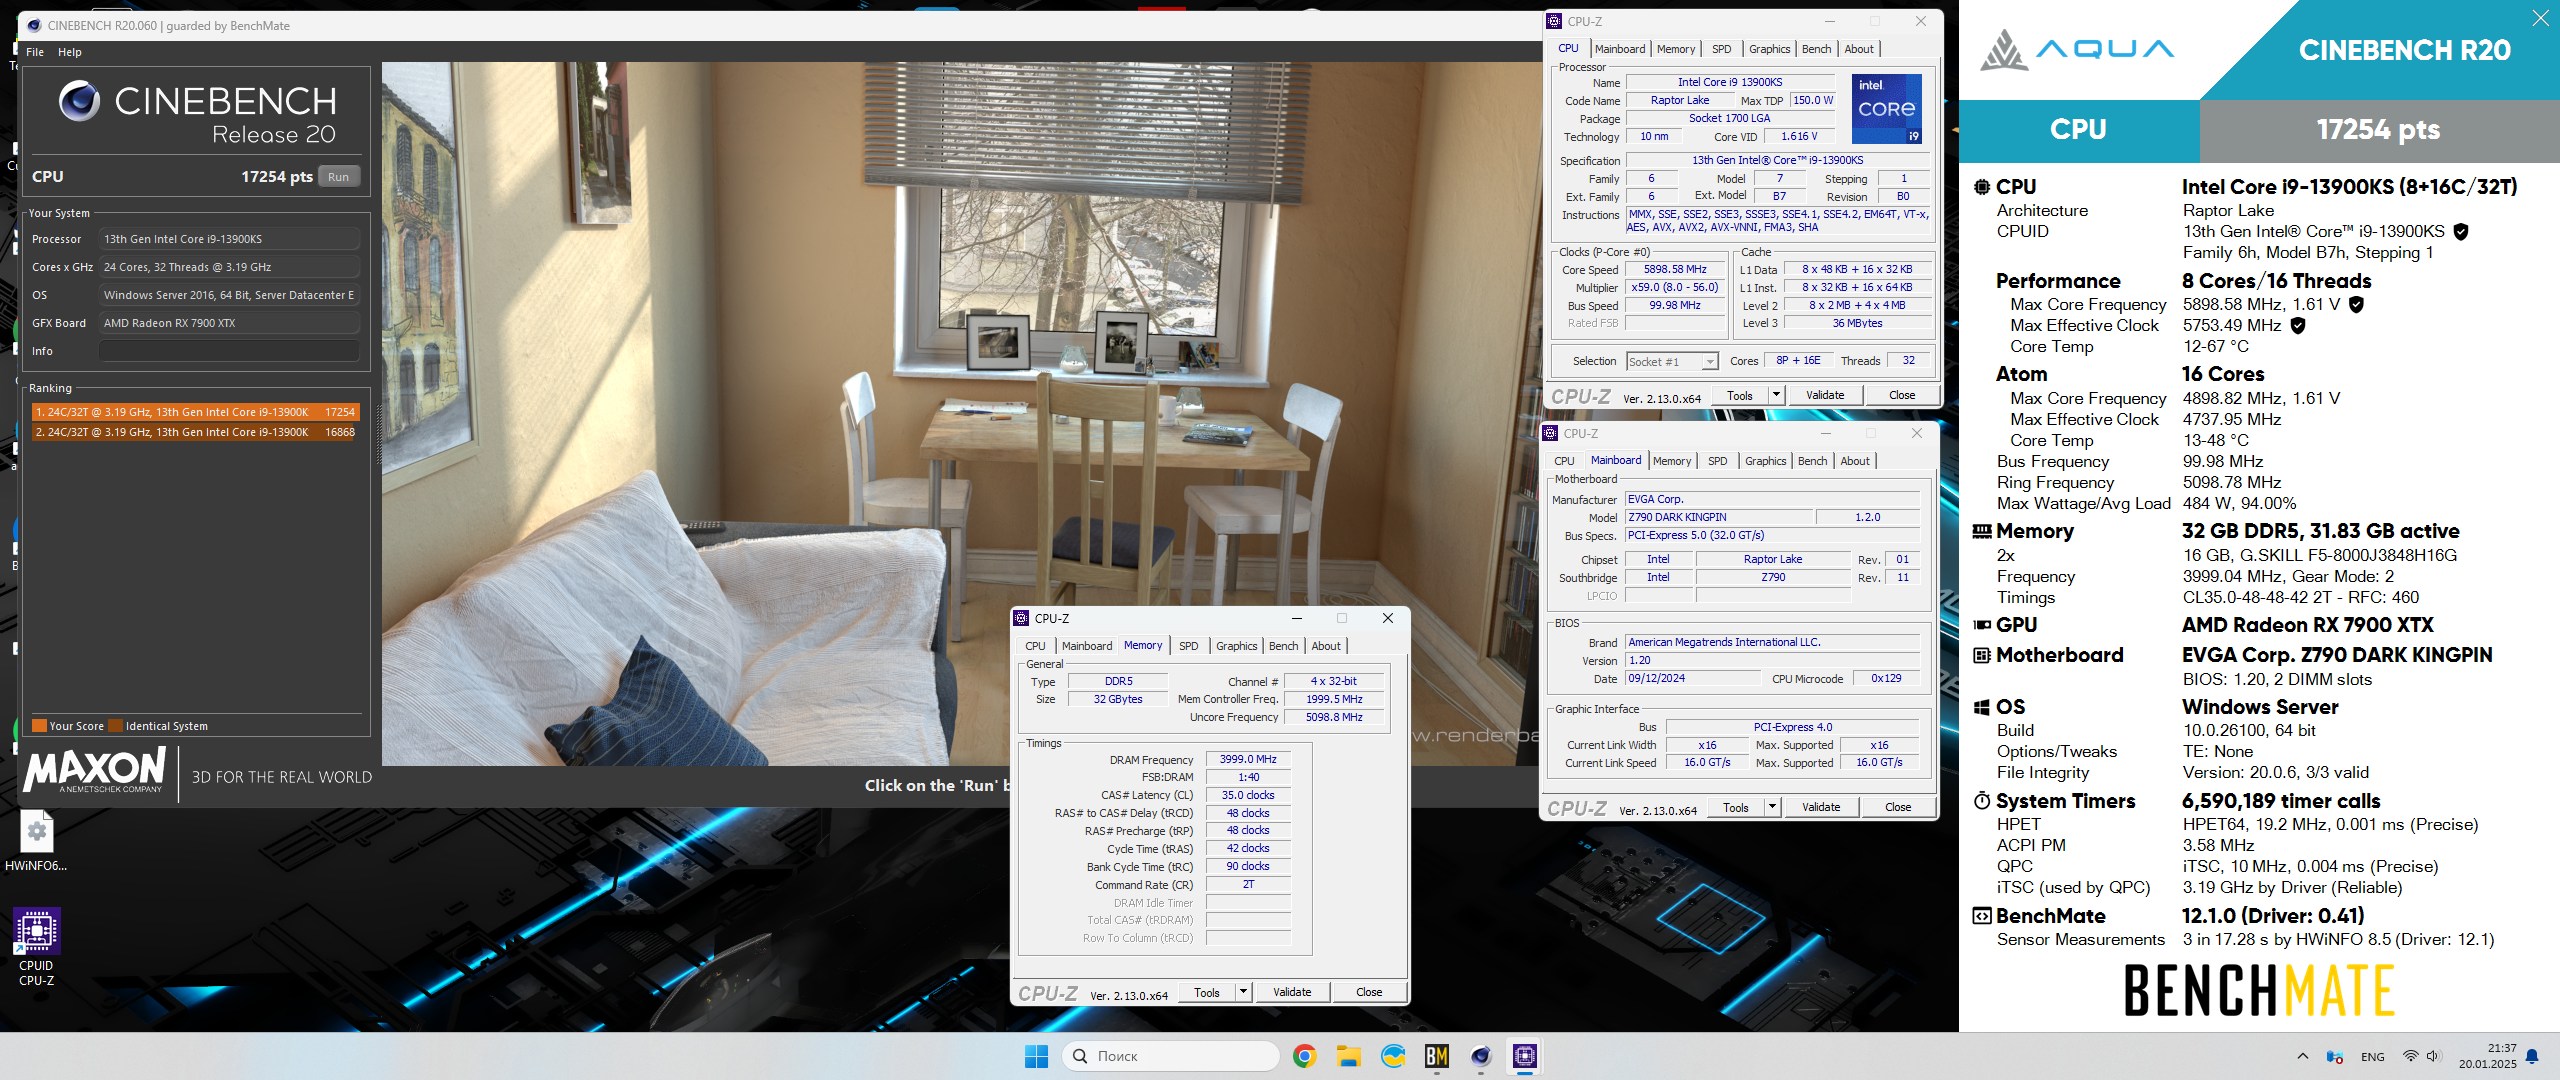
Task: Click the MAXON logo in Cinebench
Action: 94,770
